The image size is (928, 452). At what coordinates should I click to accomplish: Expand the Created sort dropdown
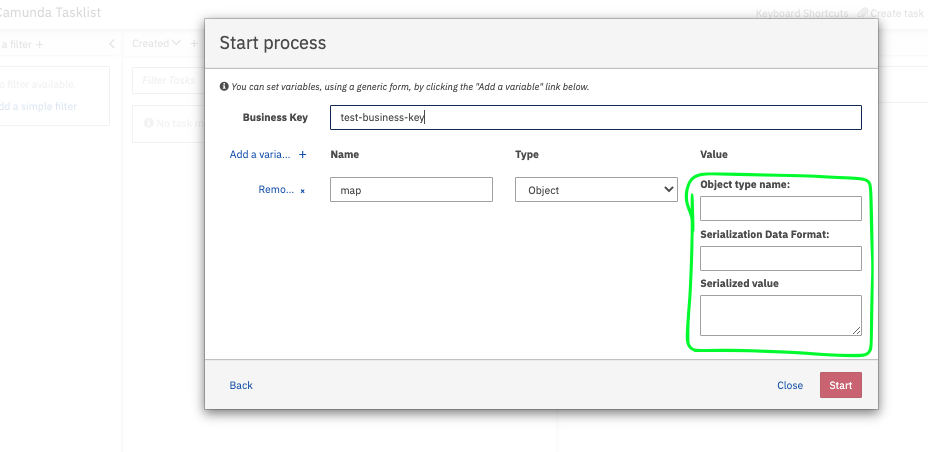156,44
